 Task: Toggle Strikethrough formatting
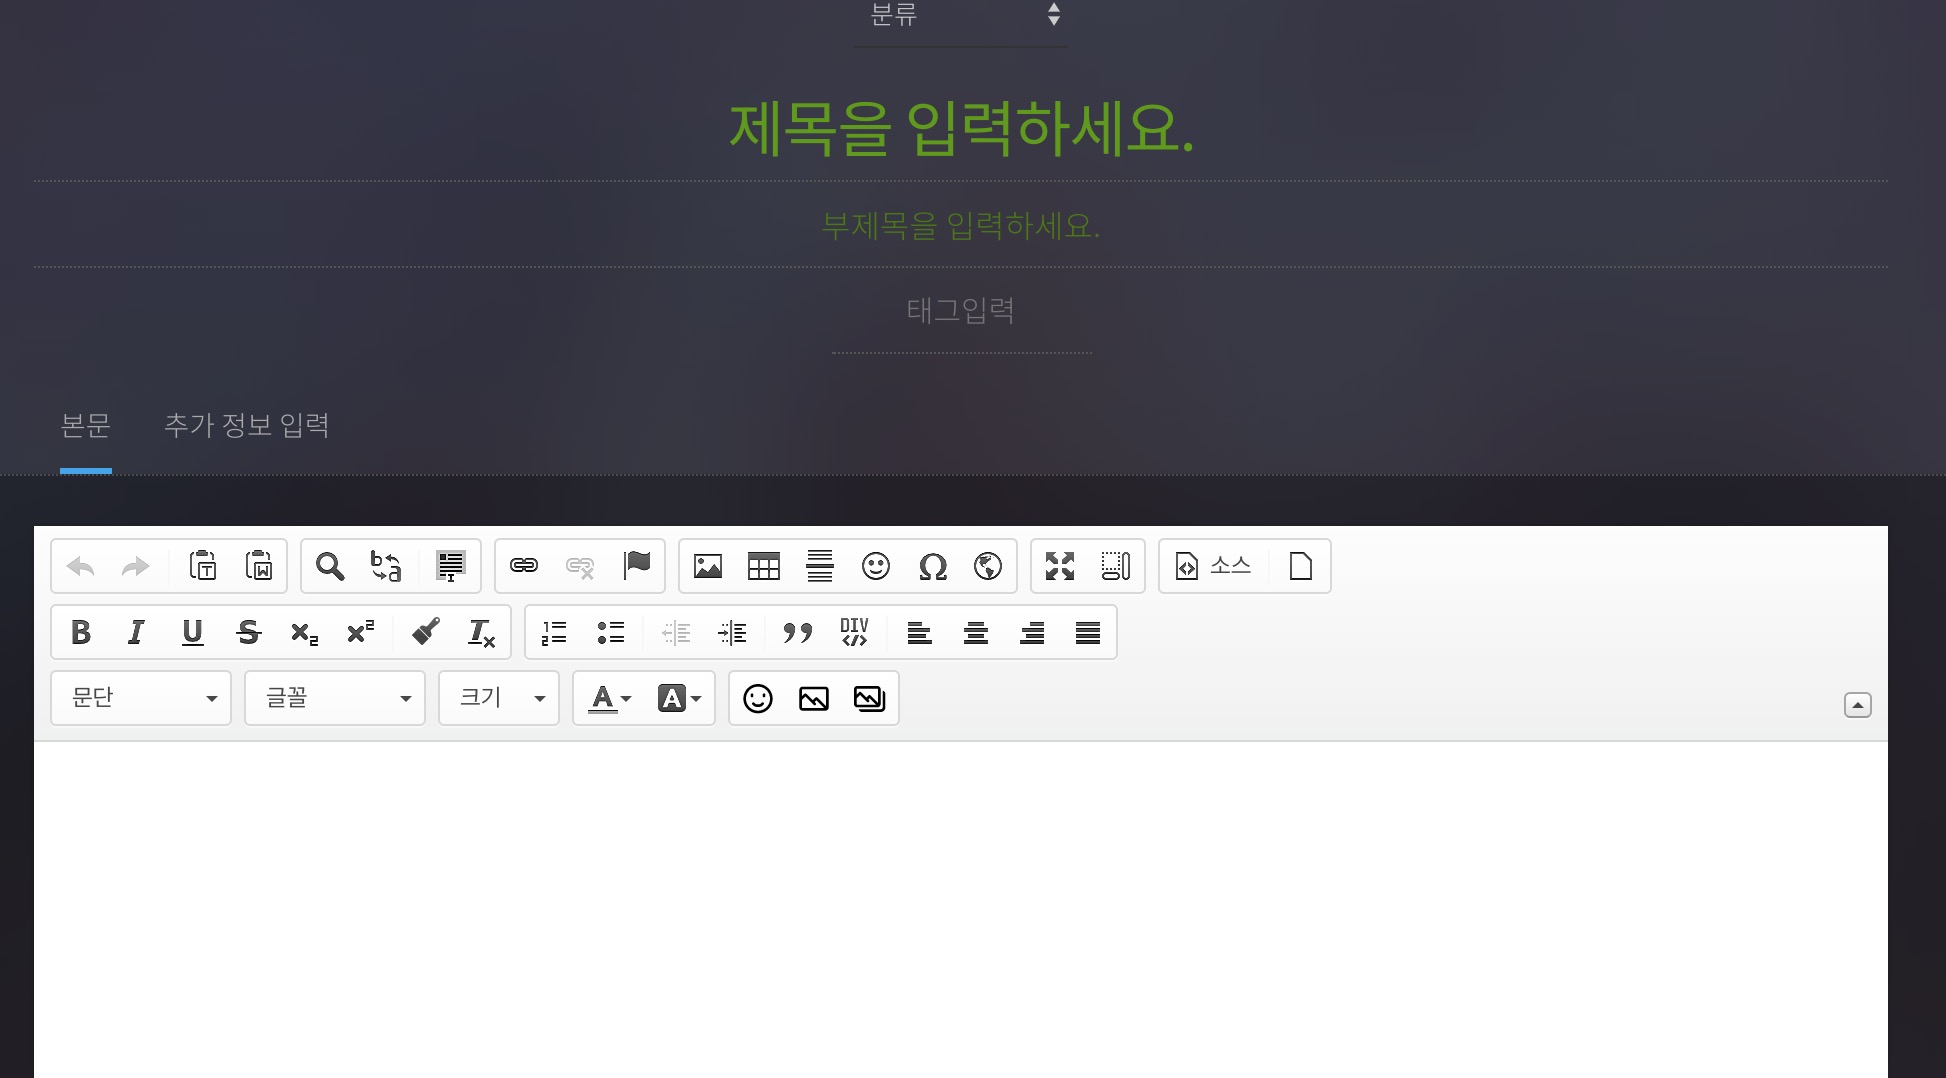pyautogui.click(x=249, y=632)
